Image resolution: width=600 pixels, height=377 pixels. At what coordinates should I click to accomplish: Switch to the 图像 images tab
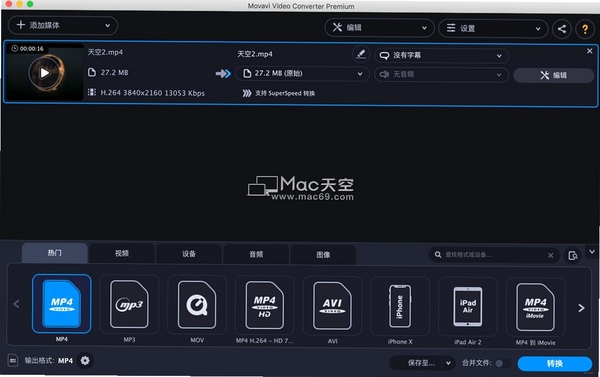click(323, 255)
